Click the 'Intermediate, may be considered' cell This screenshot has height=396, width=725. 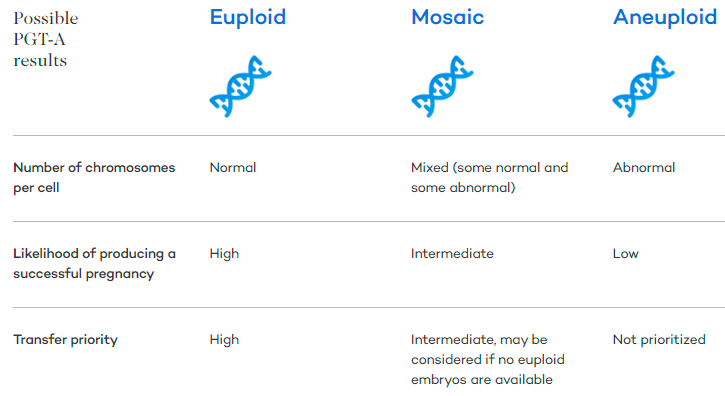(488, 359)
